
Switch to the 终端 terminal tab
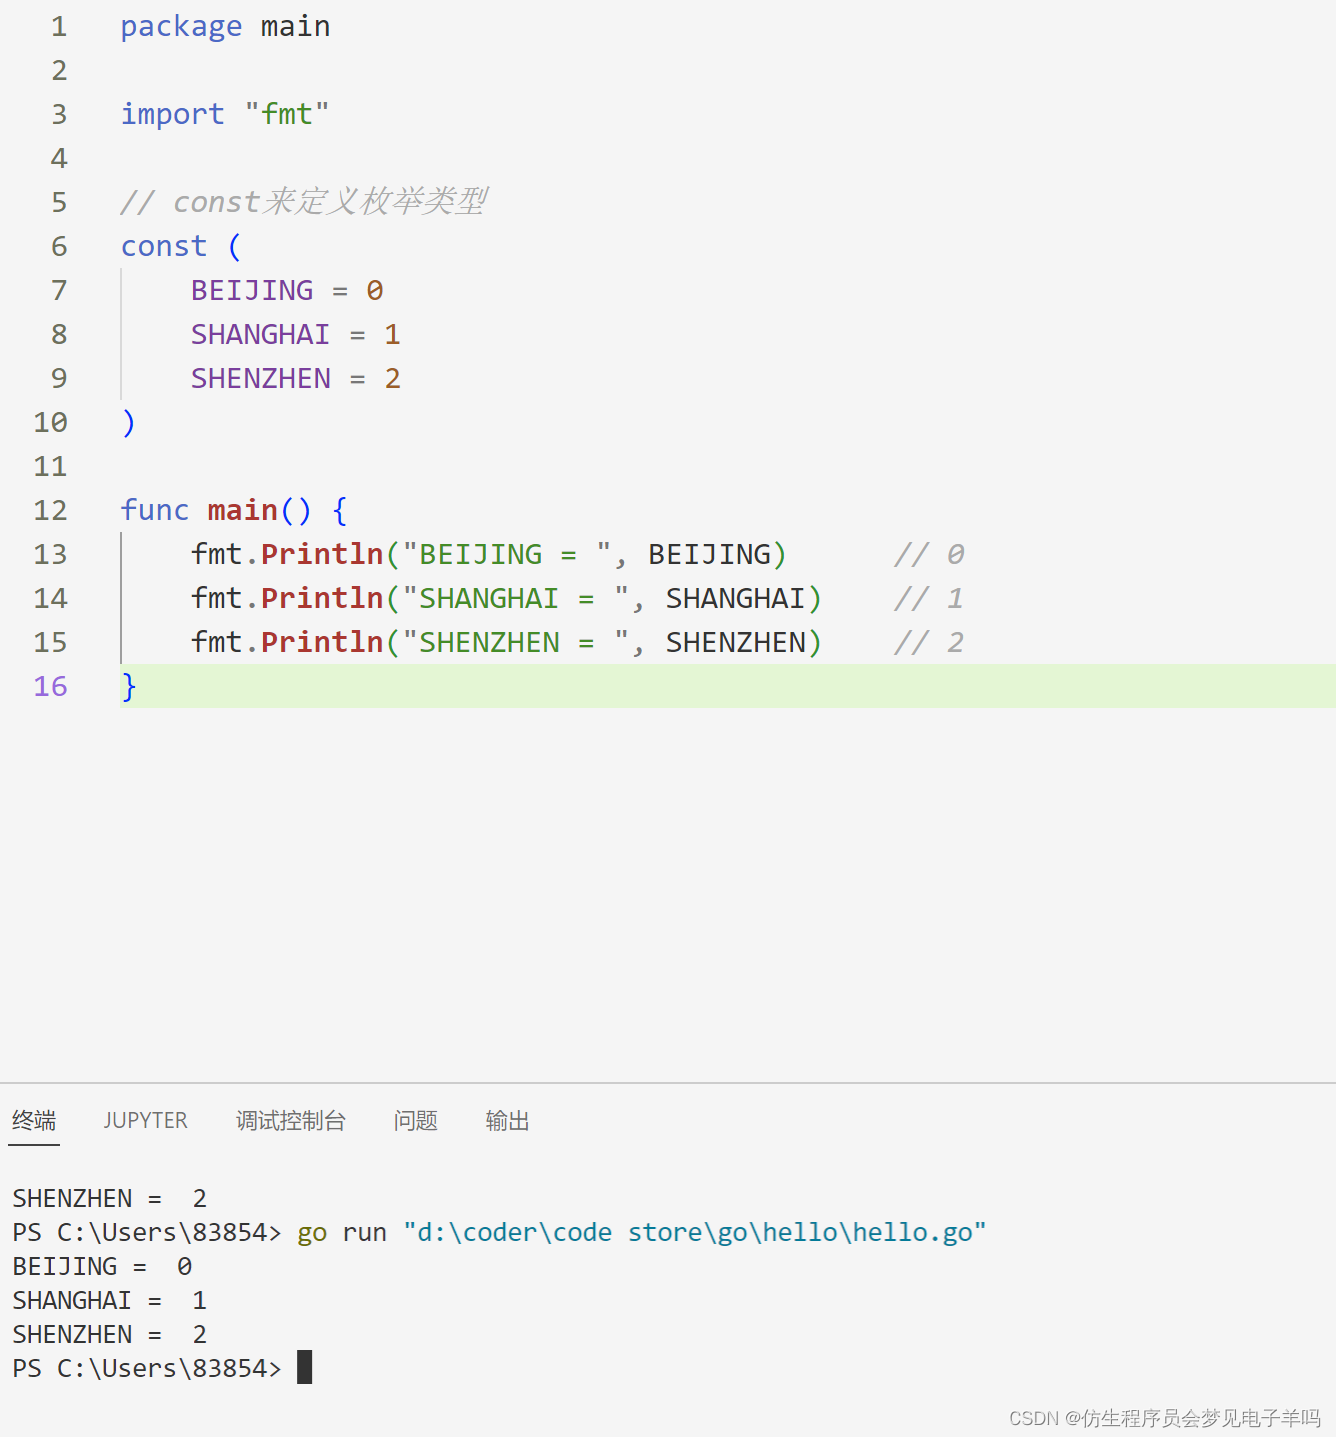pyautogui.click(x=34, y=1121)
